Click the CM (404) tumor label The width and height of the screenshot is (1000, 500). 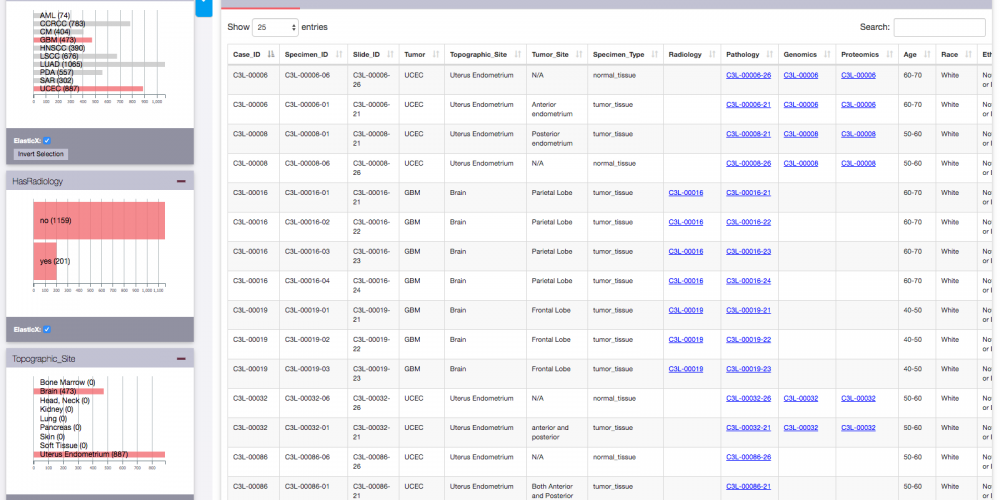click(x=55, y=31)
